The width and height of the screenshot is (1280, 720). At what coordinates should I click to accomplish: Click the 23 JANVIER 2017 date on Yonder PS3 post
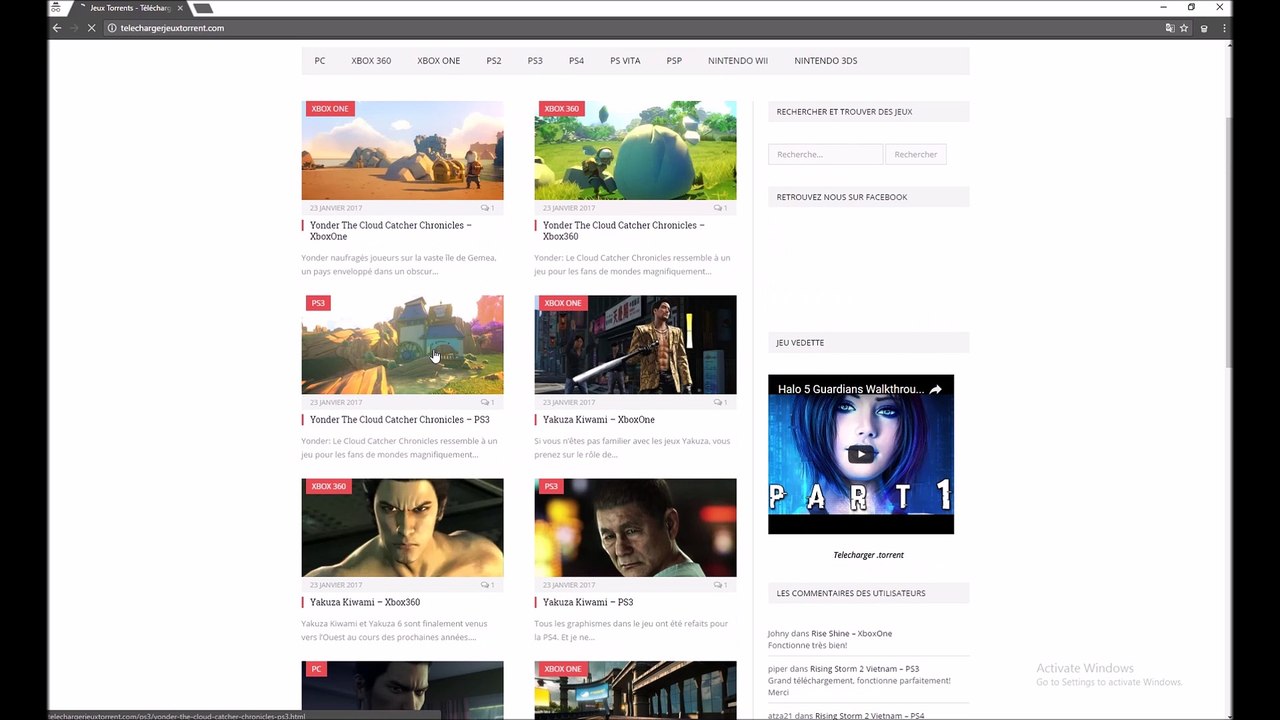(336, 402)
